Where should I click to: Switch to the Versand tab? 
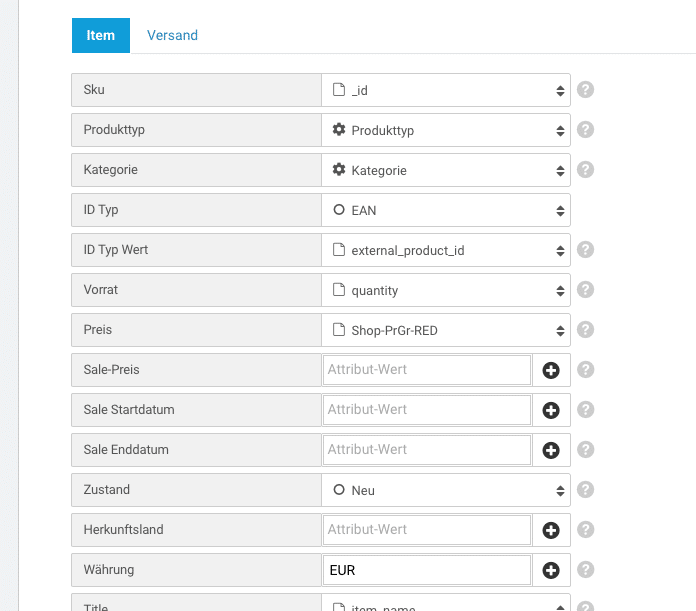pyautogui.click(x=172, y=35)
